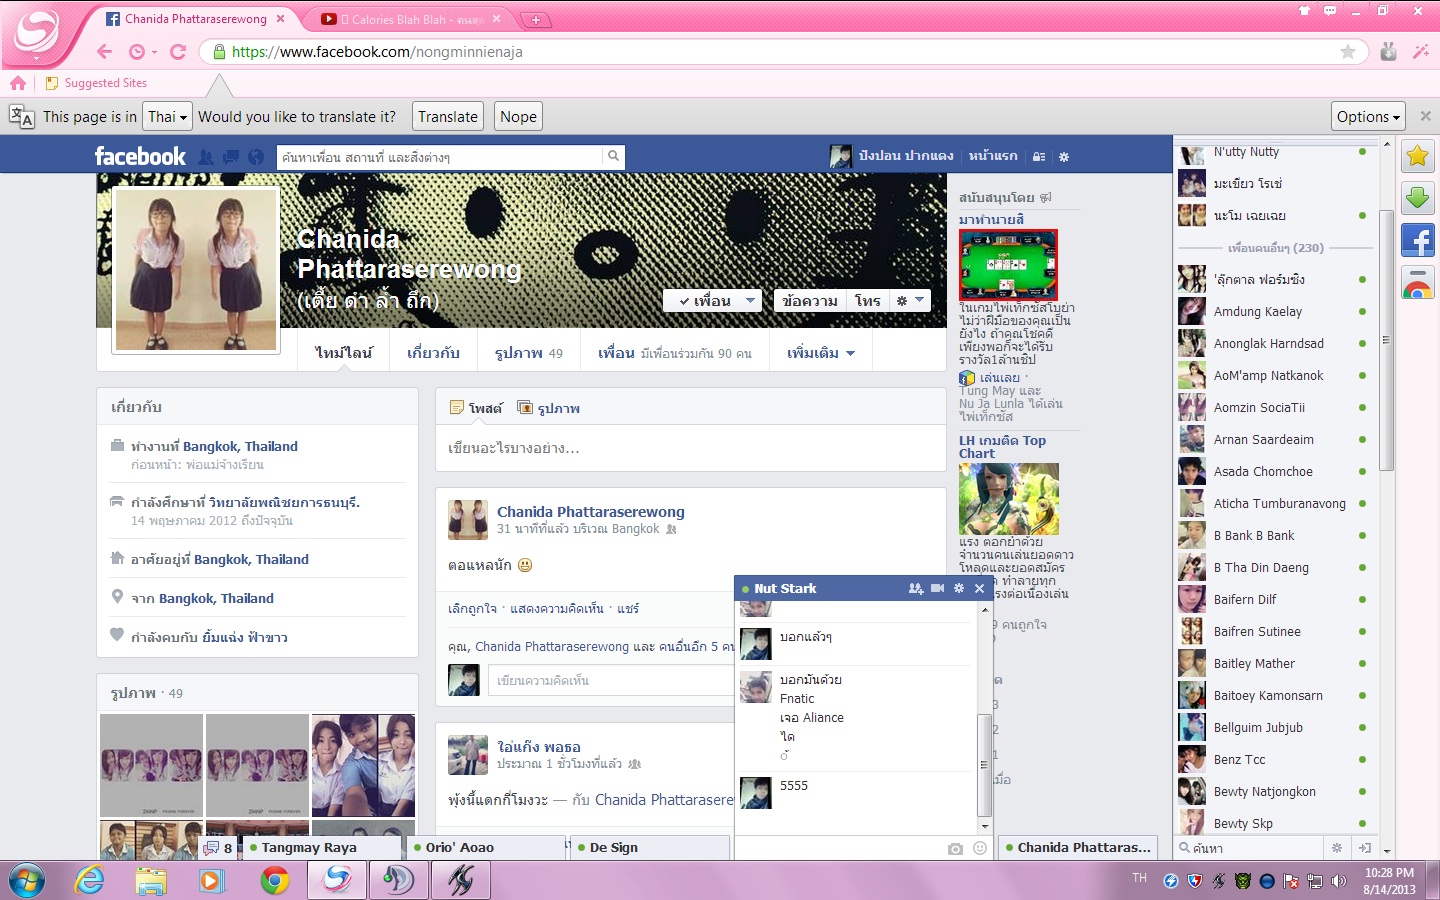Open Windows Media Player from the taskbar
Viewport: 1440px width, 900px height.
tap(212, 880)
